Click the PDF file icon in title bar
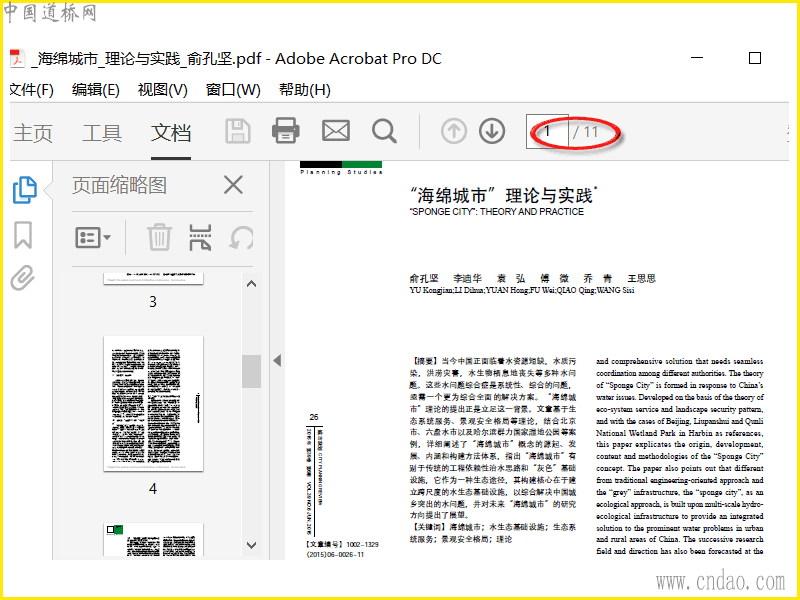 pyautogui.click(x=17, y=59)
